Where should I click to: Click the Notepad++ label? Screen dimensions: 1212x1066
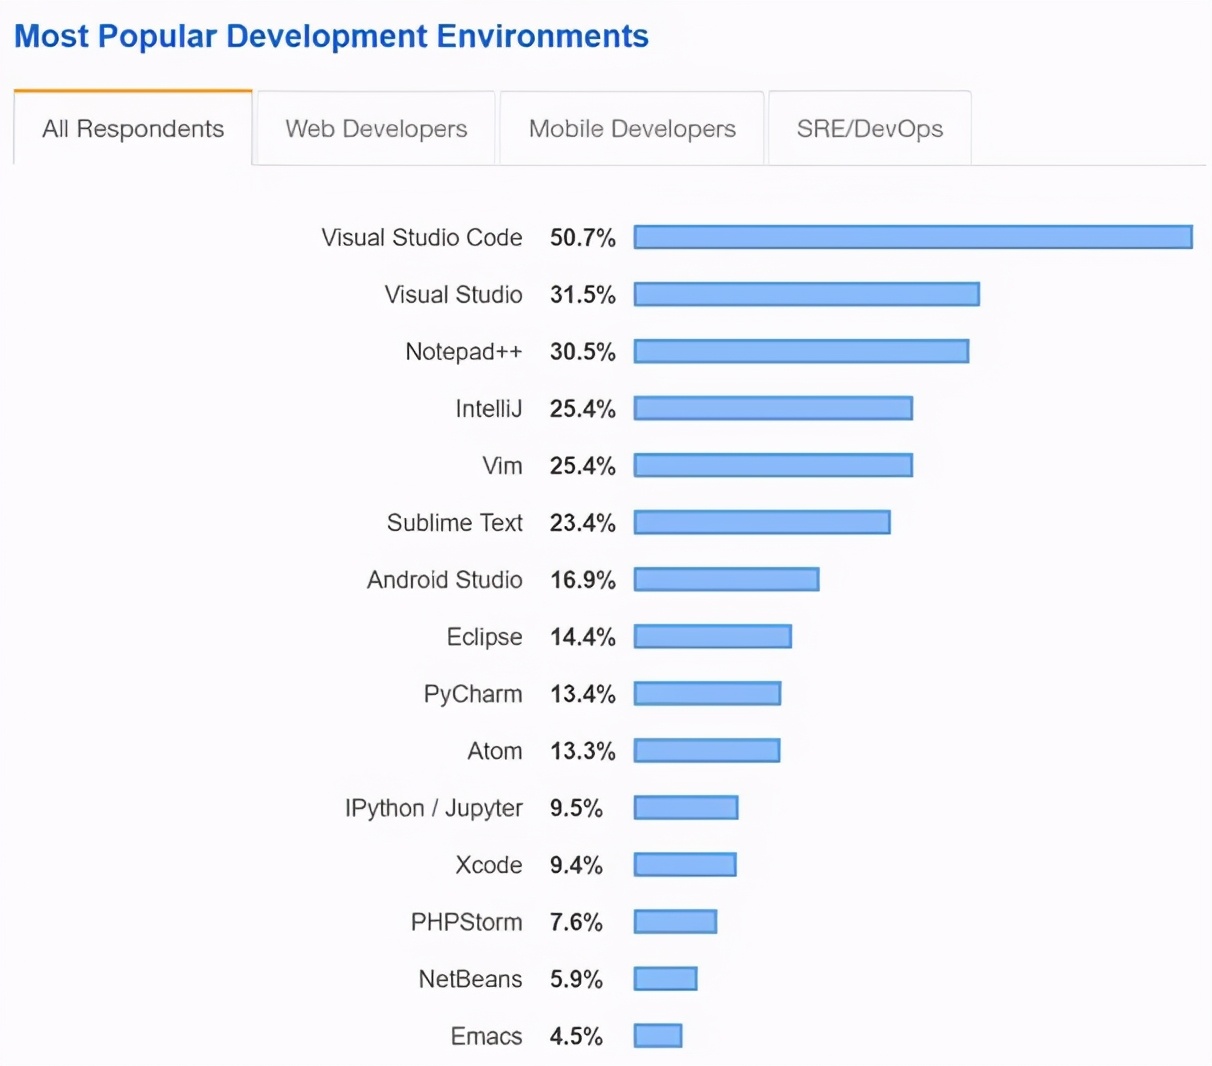pos(464,351)
